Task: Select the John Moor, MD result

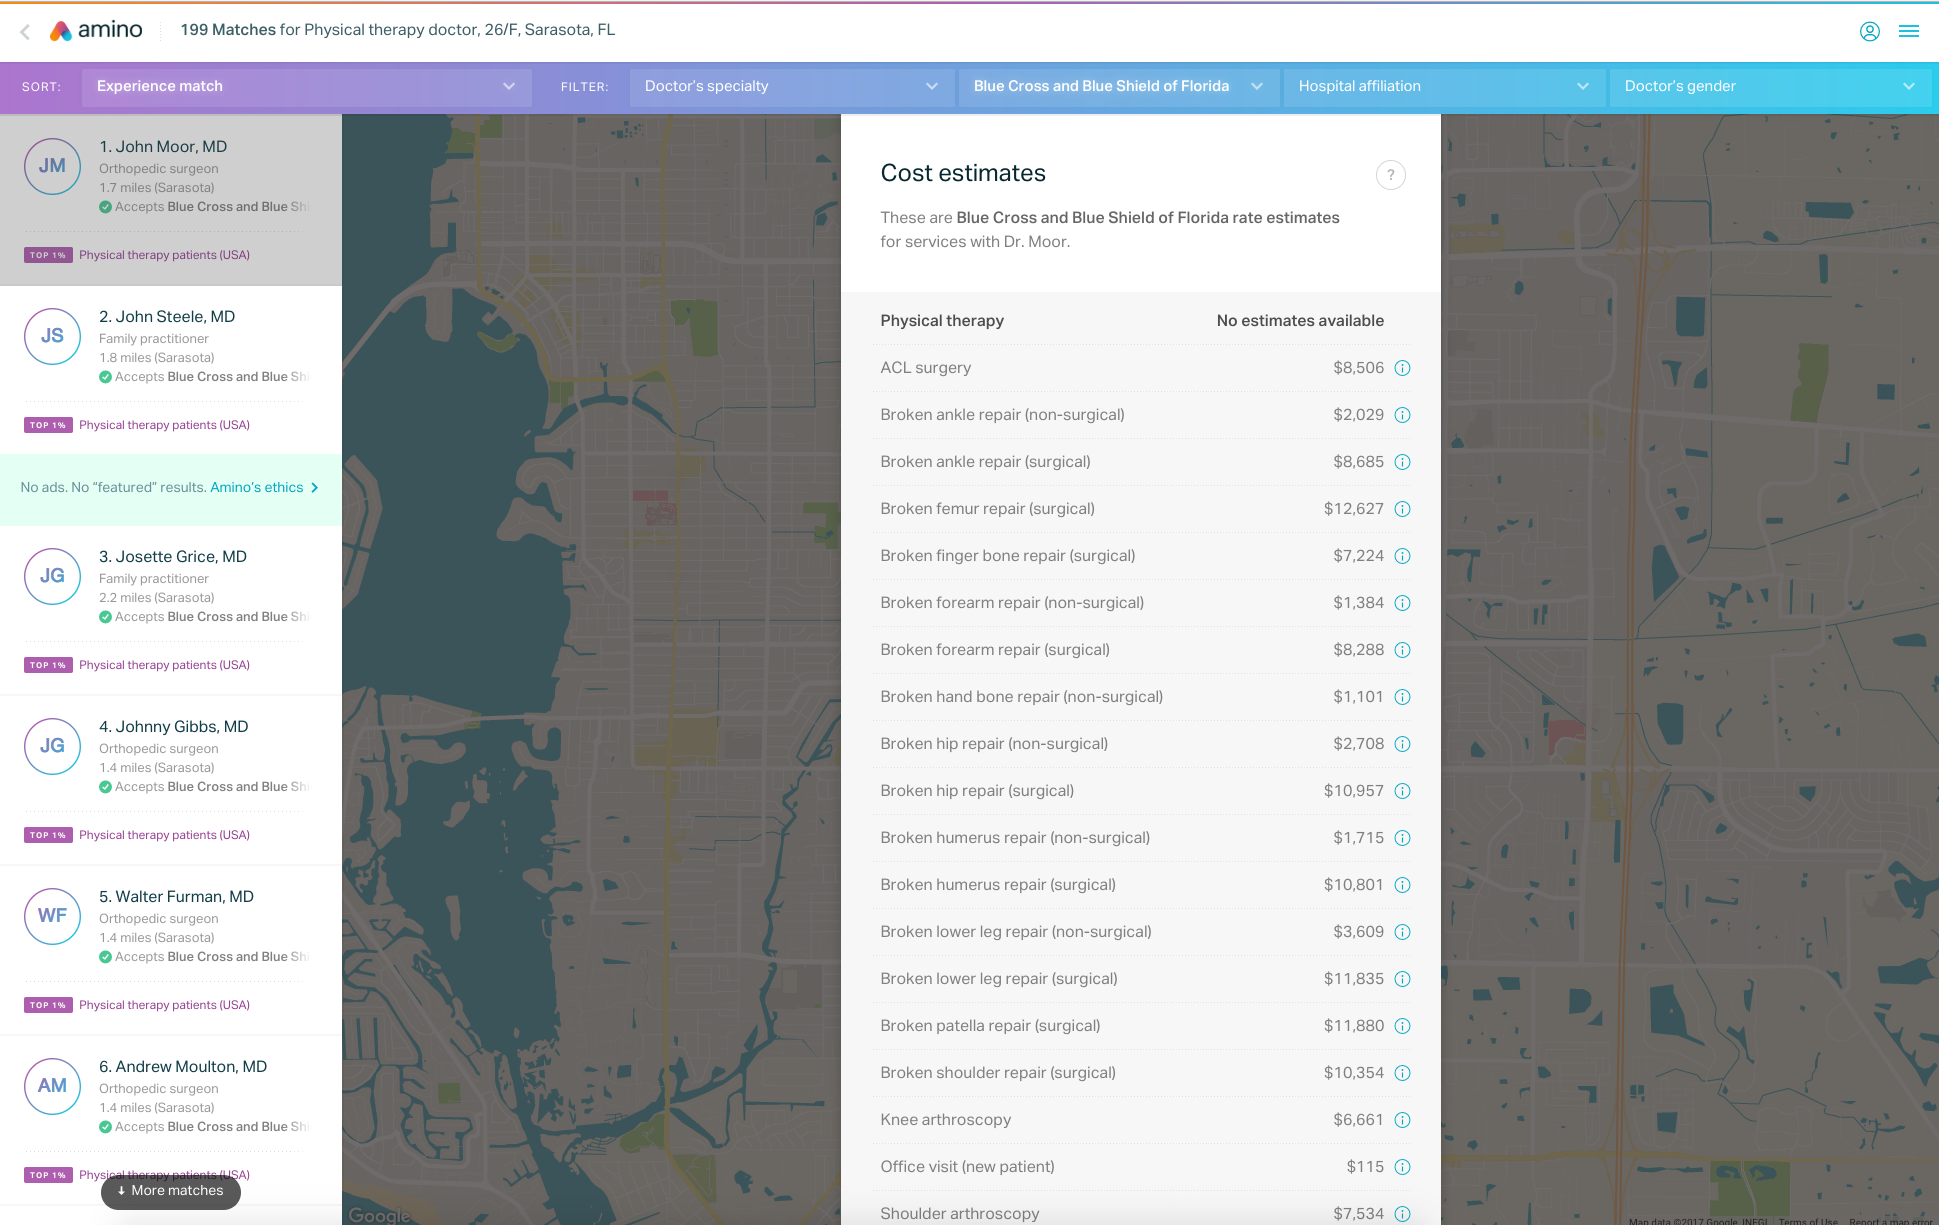Action: [170, 200]
